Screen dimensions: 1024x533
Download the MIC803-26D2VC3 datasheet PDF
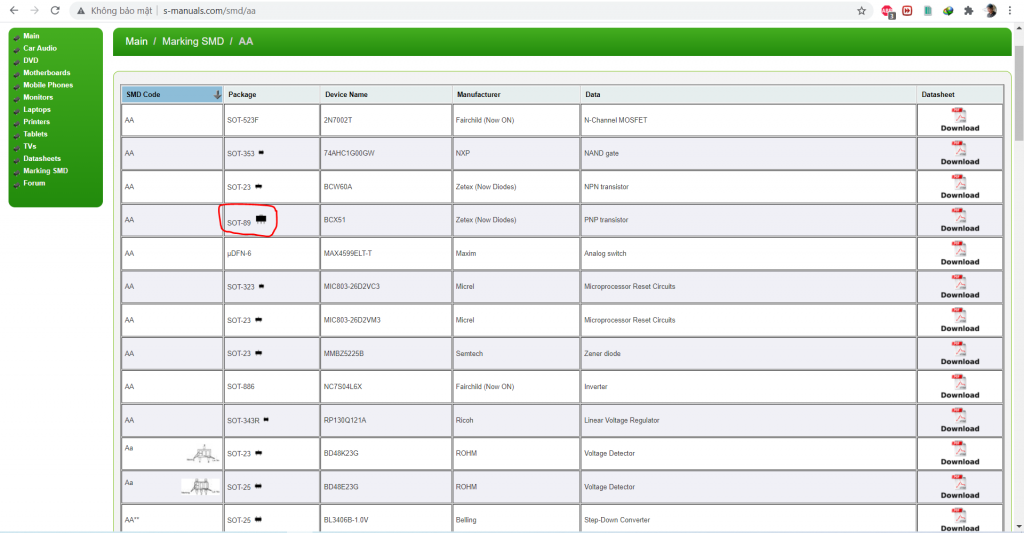coord(959,287)
